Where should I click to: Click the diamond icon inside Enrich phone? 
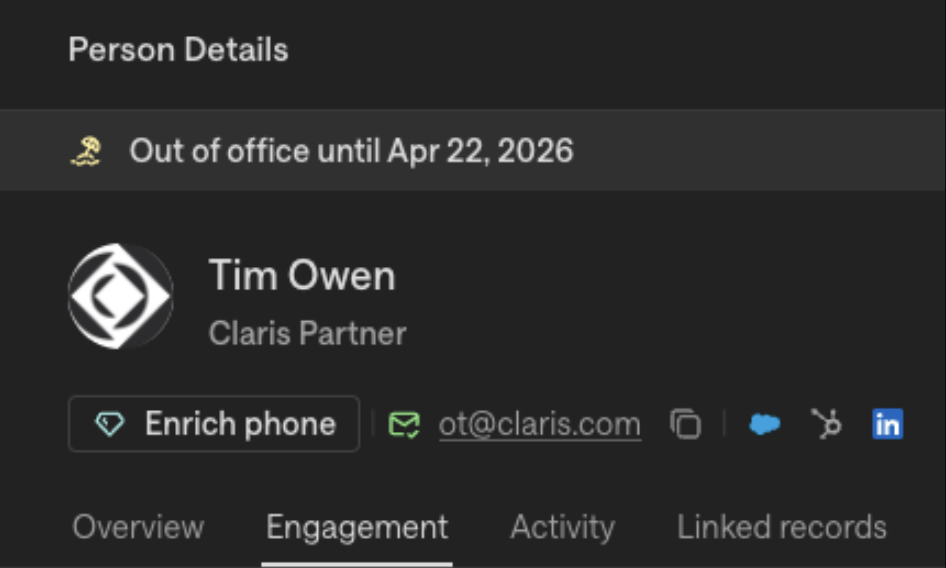click(x=109, y=424)
